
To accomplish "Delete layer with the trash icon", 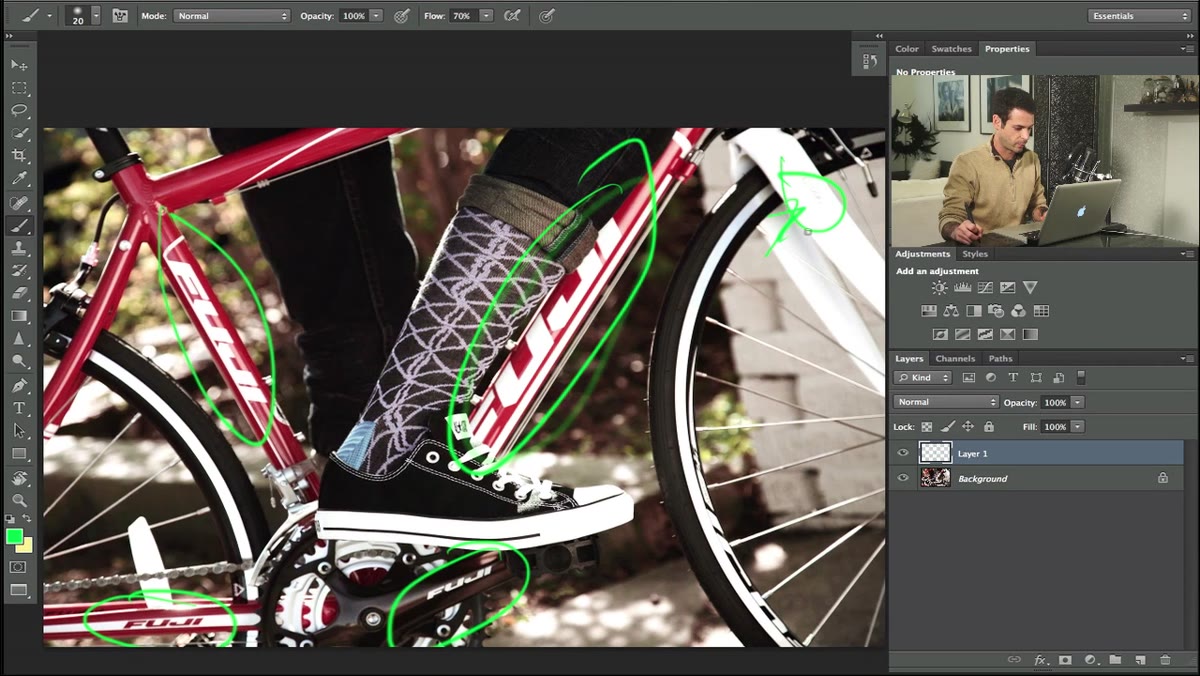I will click(x=1164, y=660).
